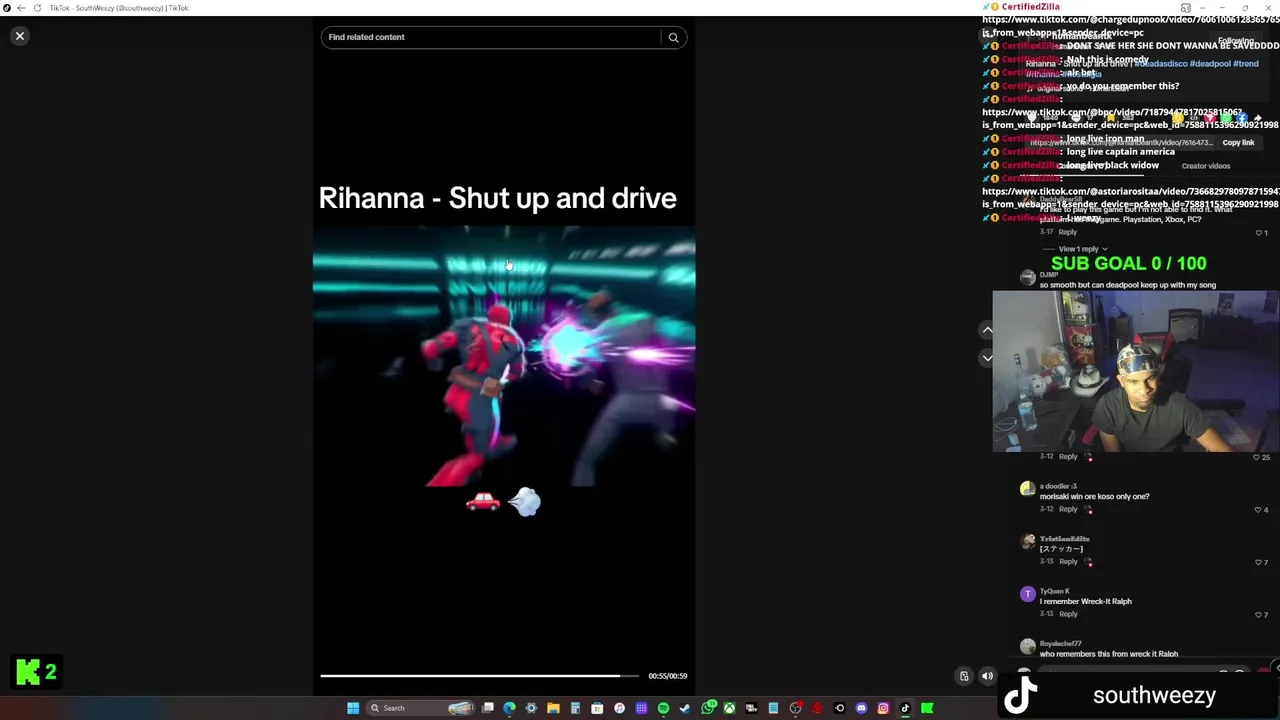Viewport: 1280px width, 720px height.
Task: Reload the page with browser refresh icon
Action: click(x=38, y=8)
